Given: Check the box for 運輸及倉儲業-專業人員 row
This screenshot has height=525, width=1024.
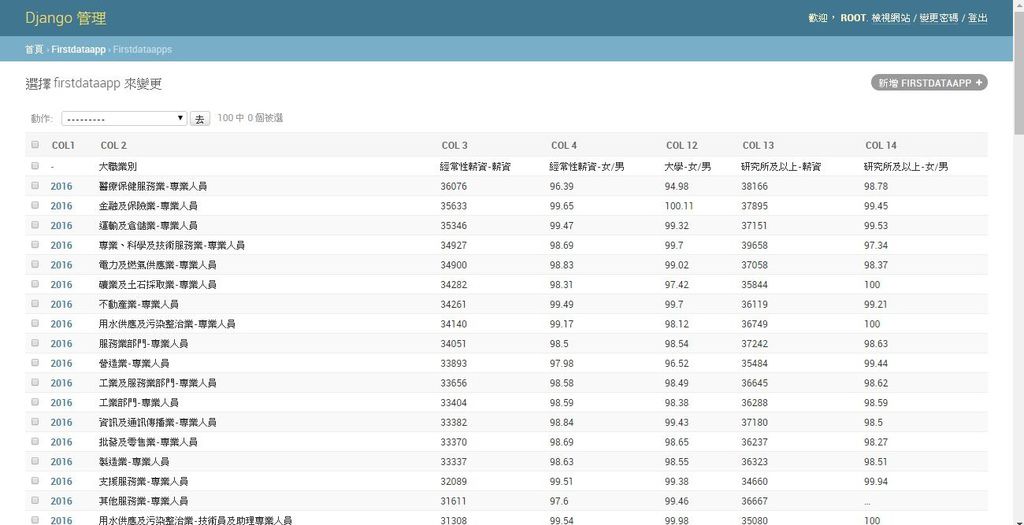Looking at the screenshot, I should (x=35, y=225).
